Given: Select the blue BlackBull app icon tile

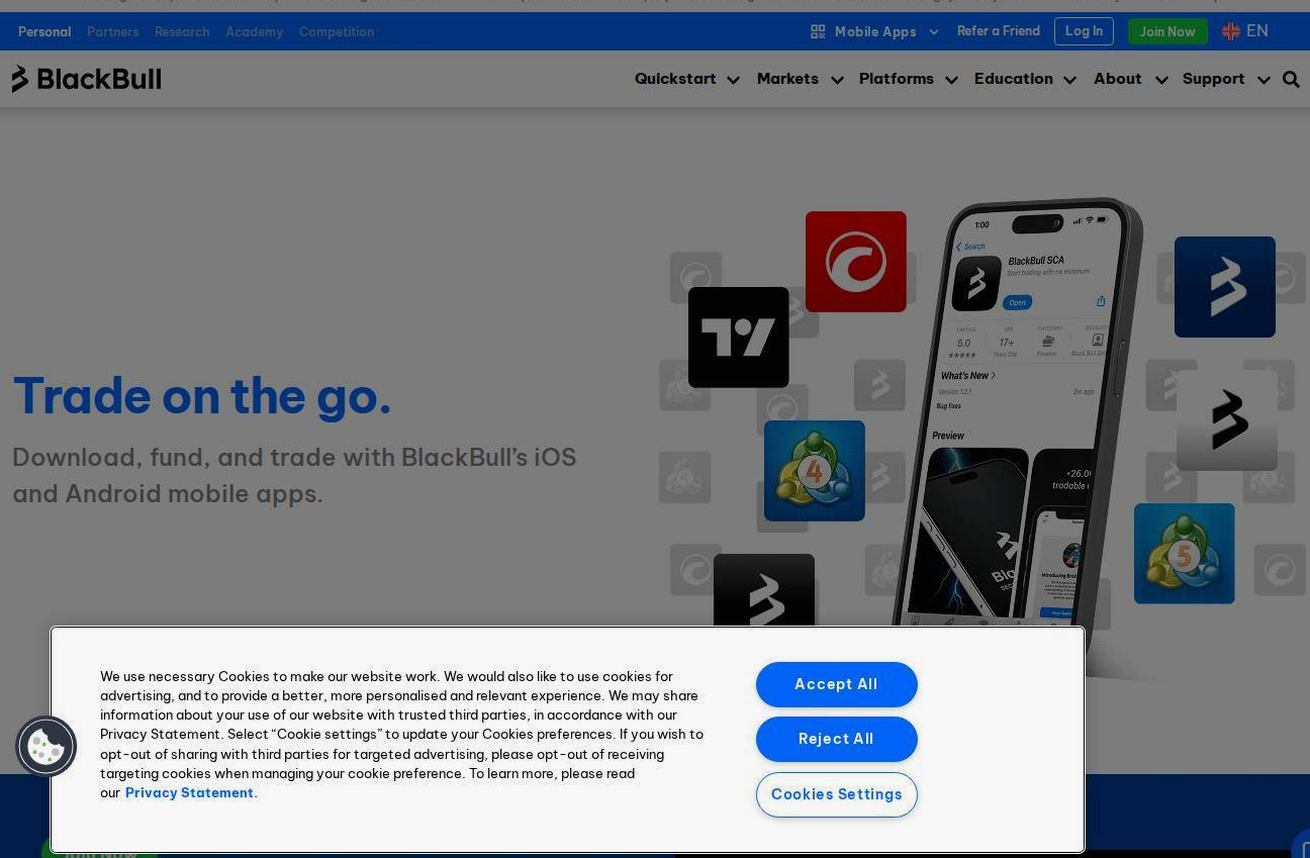Looking at the screenshot, I should point(1224,287).
